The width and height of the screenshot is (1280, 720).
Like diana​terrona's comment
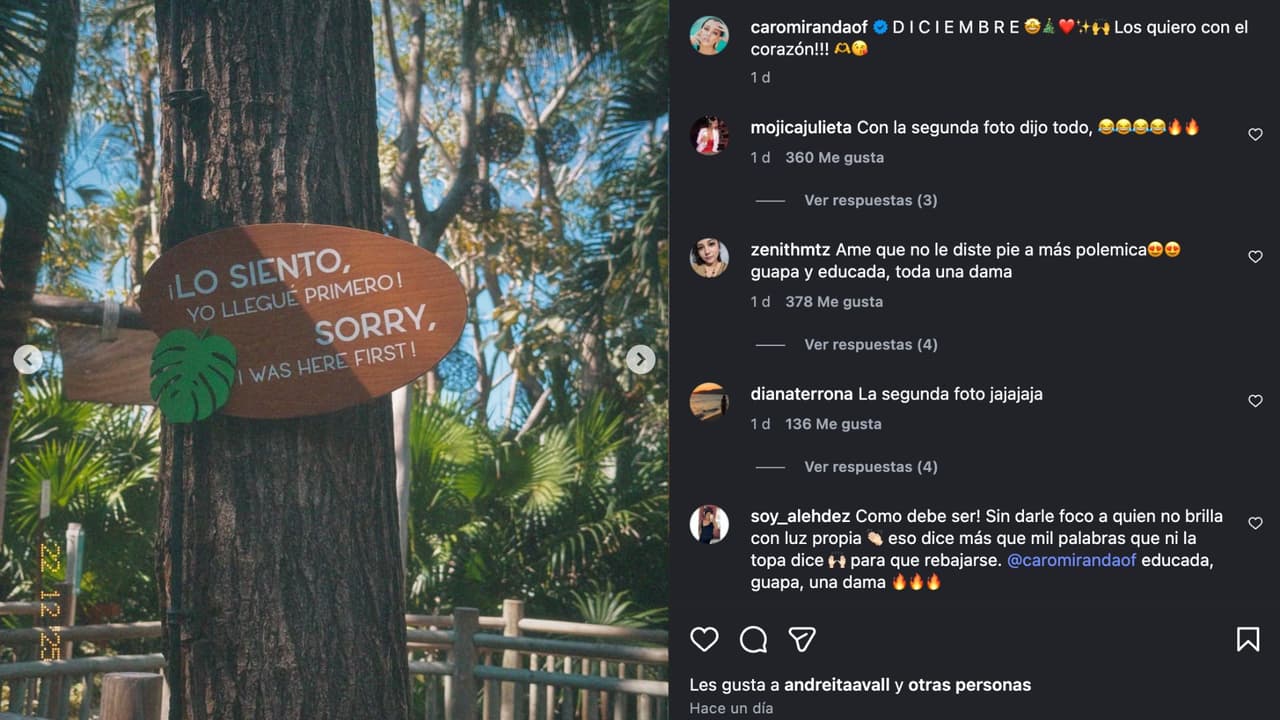1255,401
